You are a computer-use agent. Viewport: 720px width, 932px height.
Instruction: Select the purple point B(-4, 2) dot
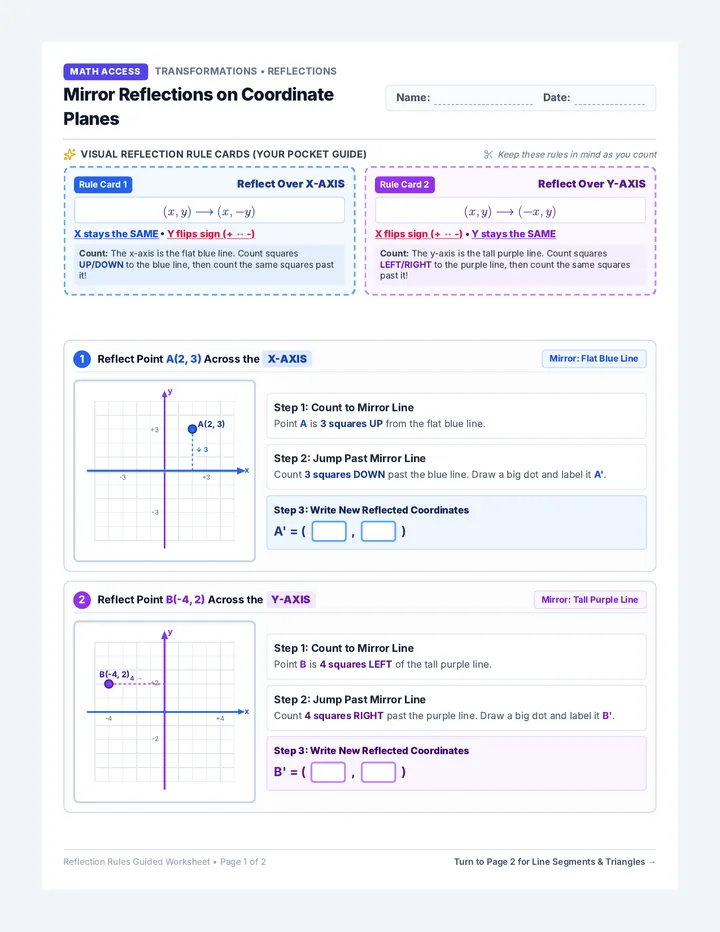point(109,684)
